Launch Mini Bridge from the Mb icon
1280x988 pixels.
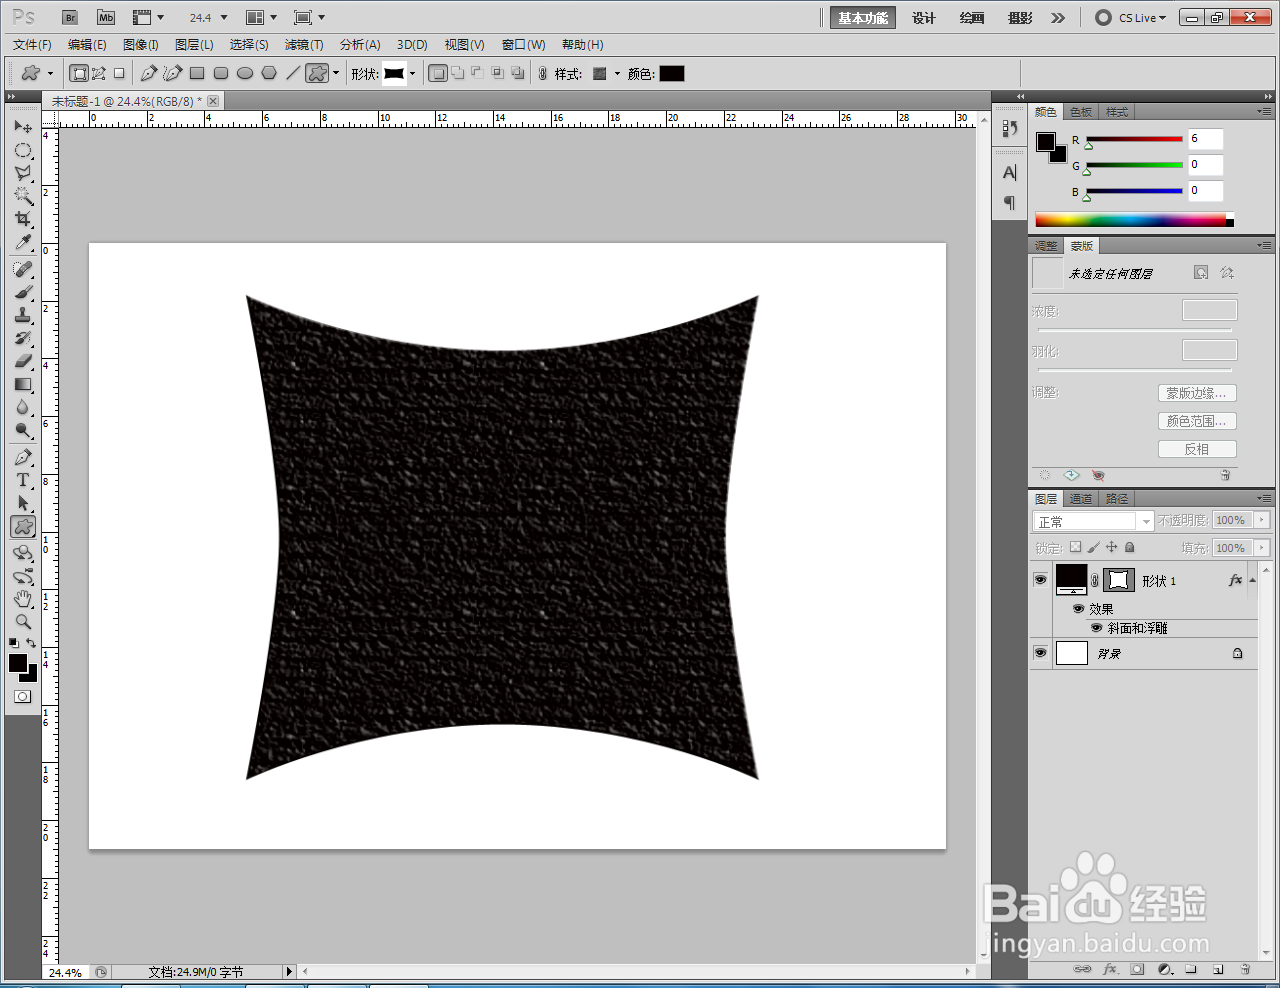[106, 18]
